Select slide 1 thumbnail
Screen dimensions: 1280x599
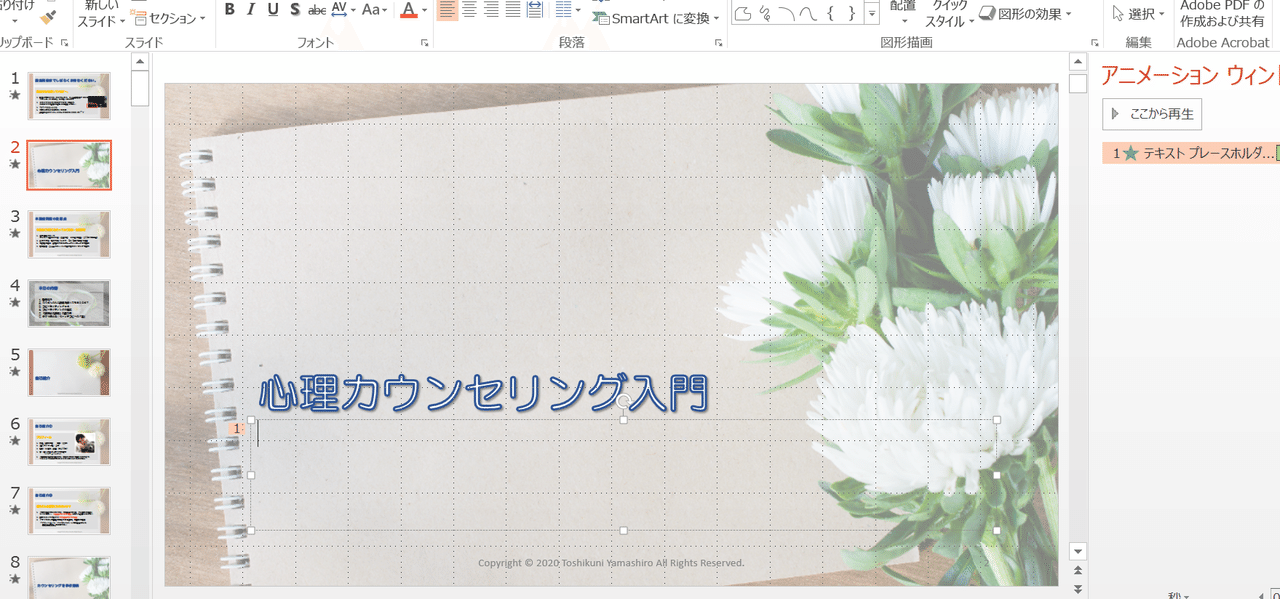tap(69, 96)
